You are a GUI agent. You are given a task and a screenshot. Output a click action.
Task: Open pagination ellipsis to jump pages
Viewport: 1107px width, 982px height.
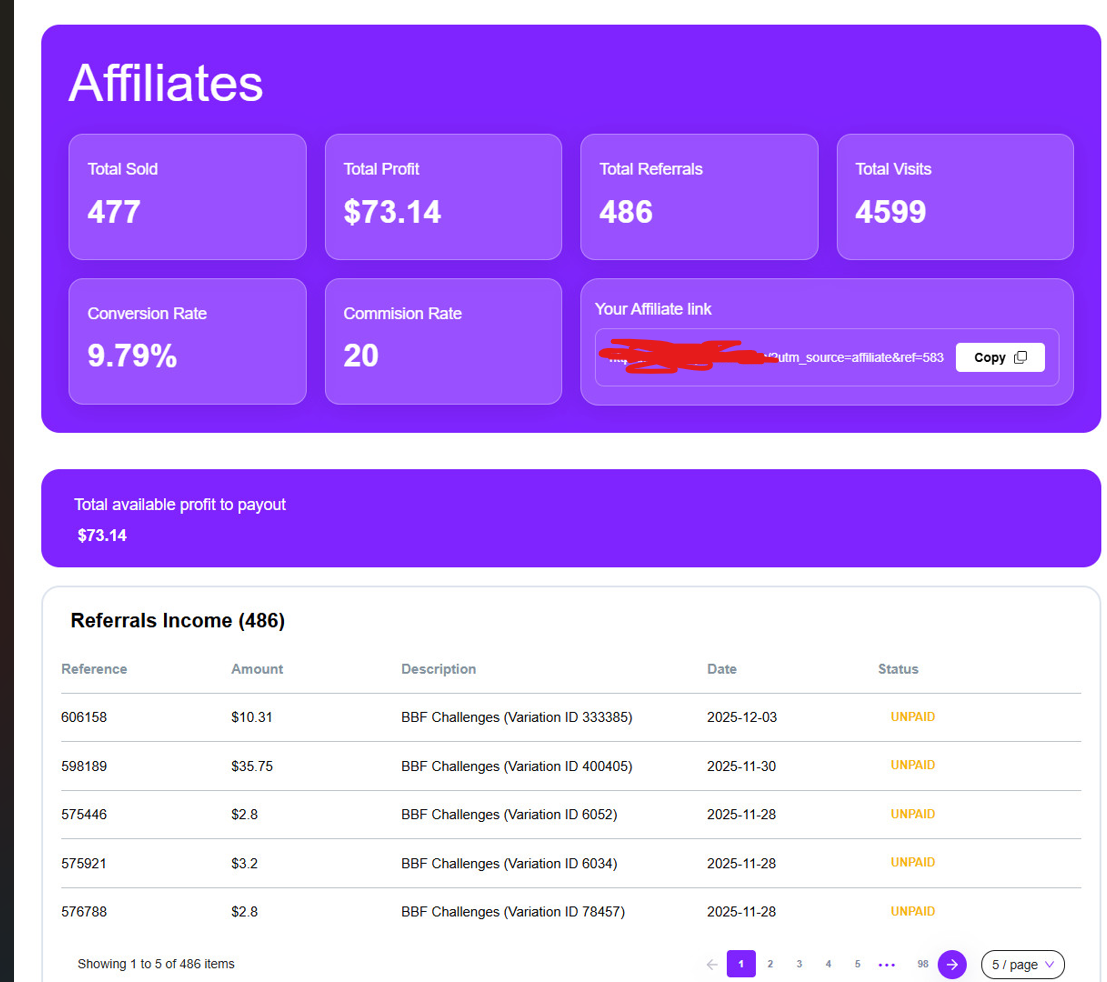tap(886, 964)
